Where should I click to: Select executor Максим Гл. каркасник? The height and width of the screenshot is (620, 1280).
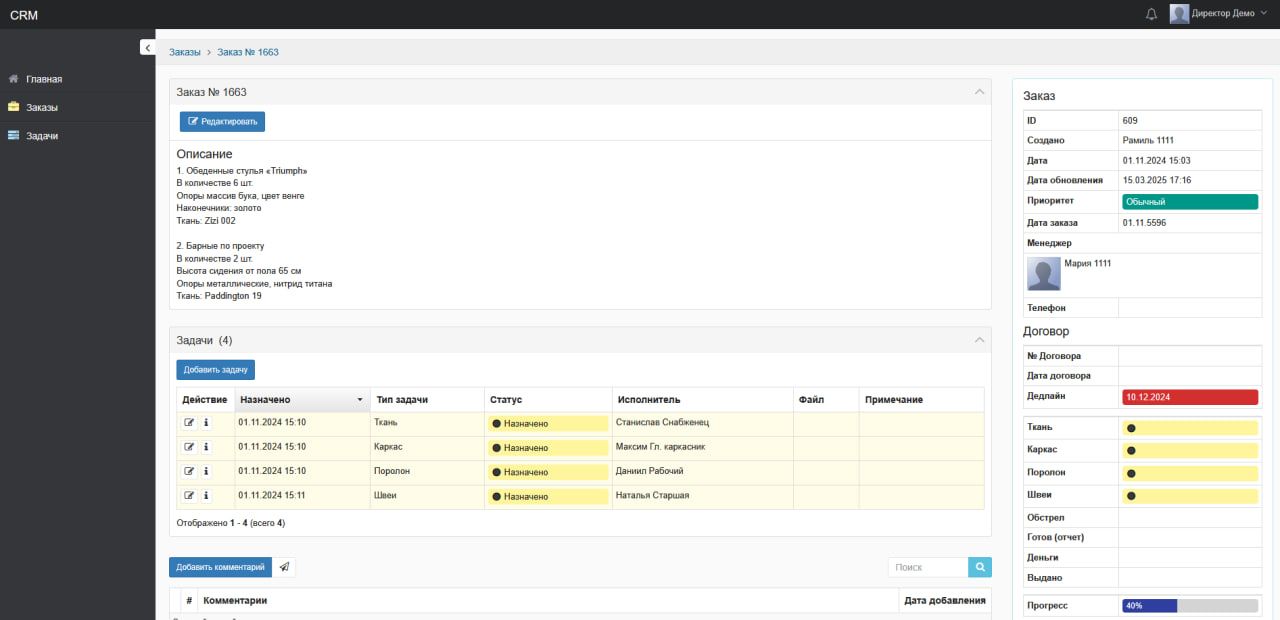[661, 447]
